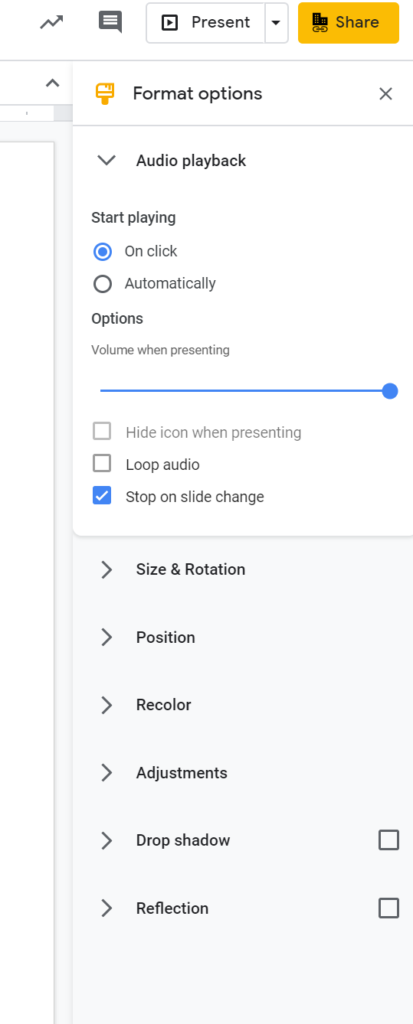Uncheck Stop on slide change
The image size is (413, 1024).
tap(102, 496)
